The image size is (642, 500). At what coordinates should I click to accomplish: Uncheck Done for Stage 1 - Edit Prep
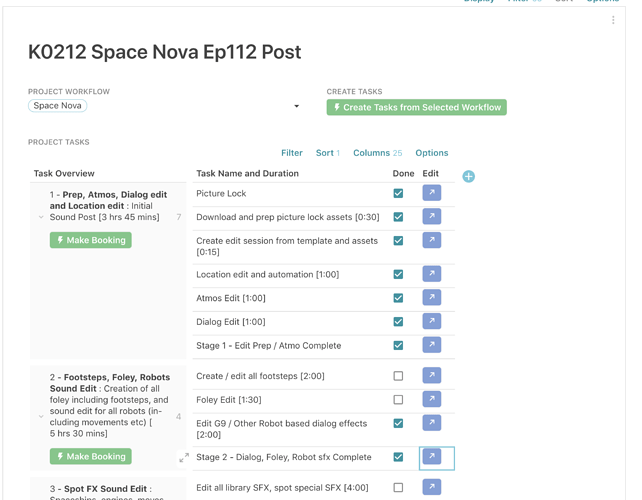(398, 346)
